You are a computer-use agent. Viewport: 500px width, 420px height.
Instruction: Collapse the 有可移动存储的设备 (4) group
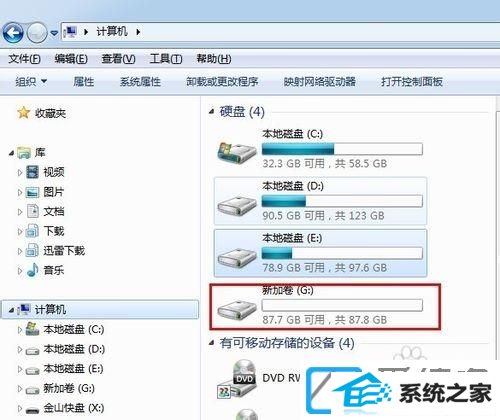click(211, 343)
